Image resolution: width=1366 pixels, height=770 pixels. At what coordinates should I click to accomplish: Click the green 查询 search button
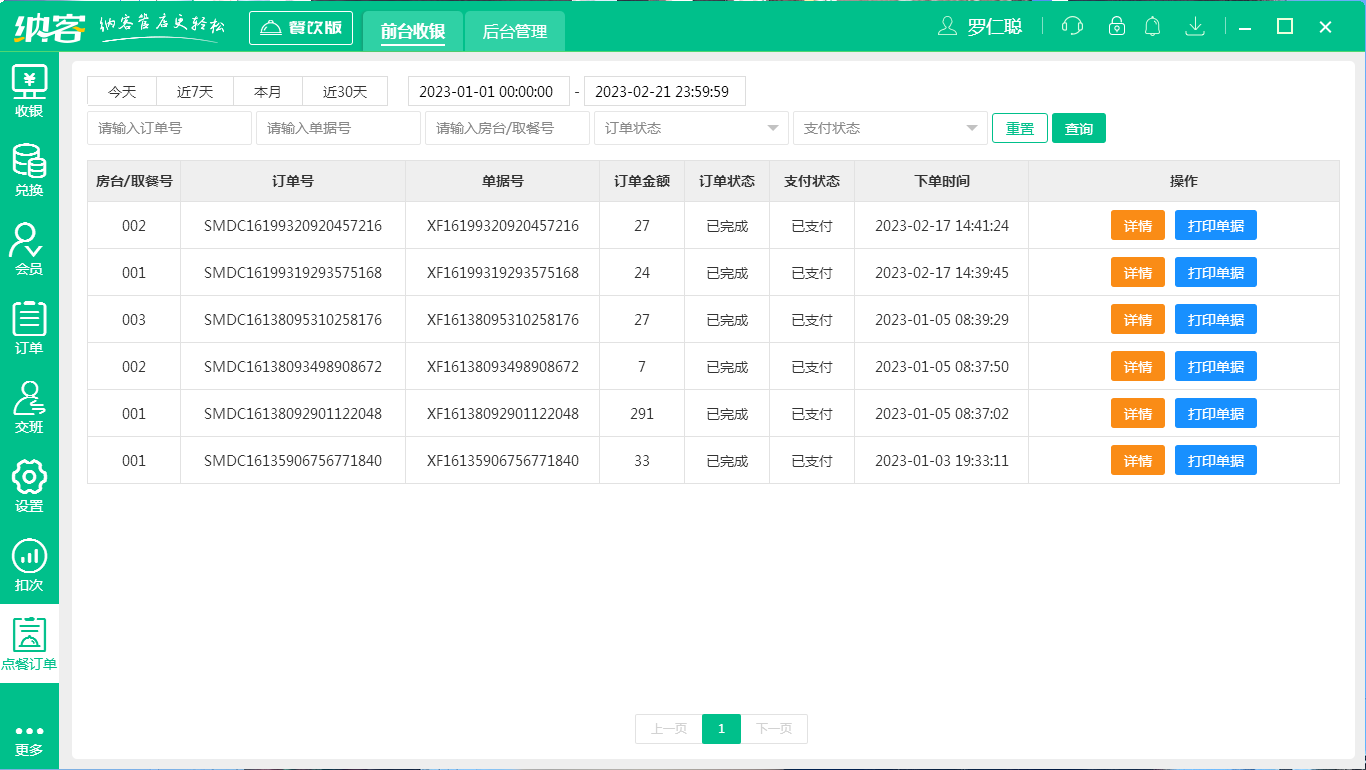(1079, 128)
